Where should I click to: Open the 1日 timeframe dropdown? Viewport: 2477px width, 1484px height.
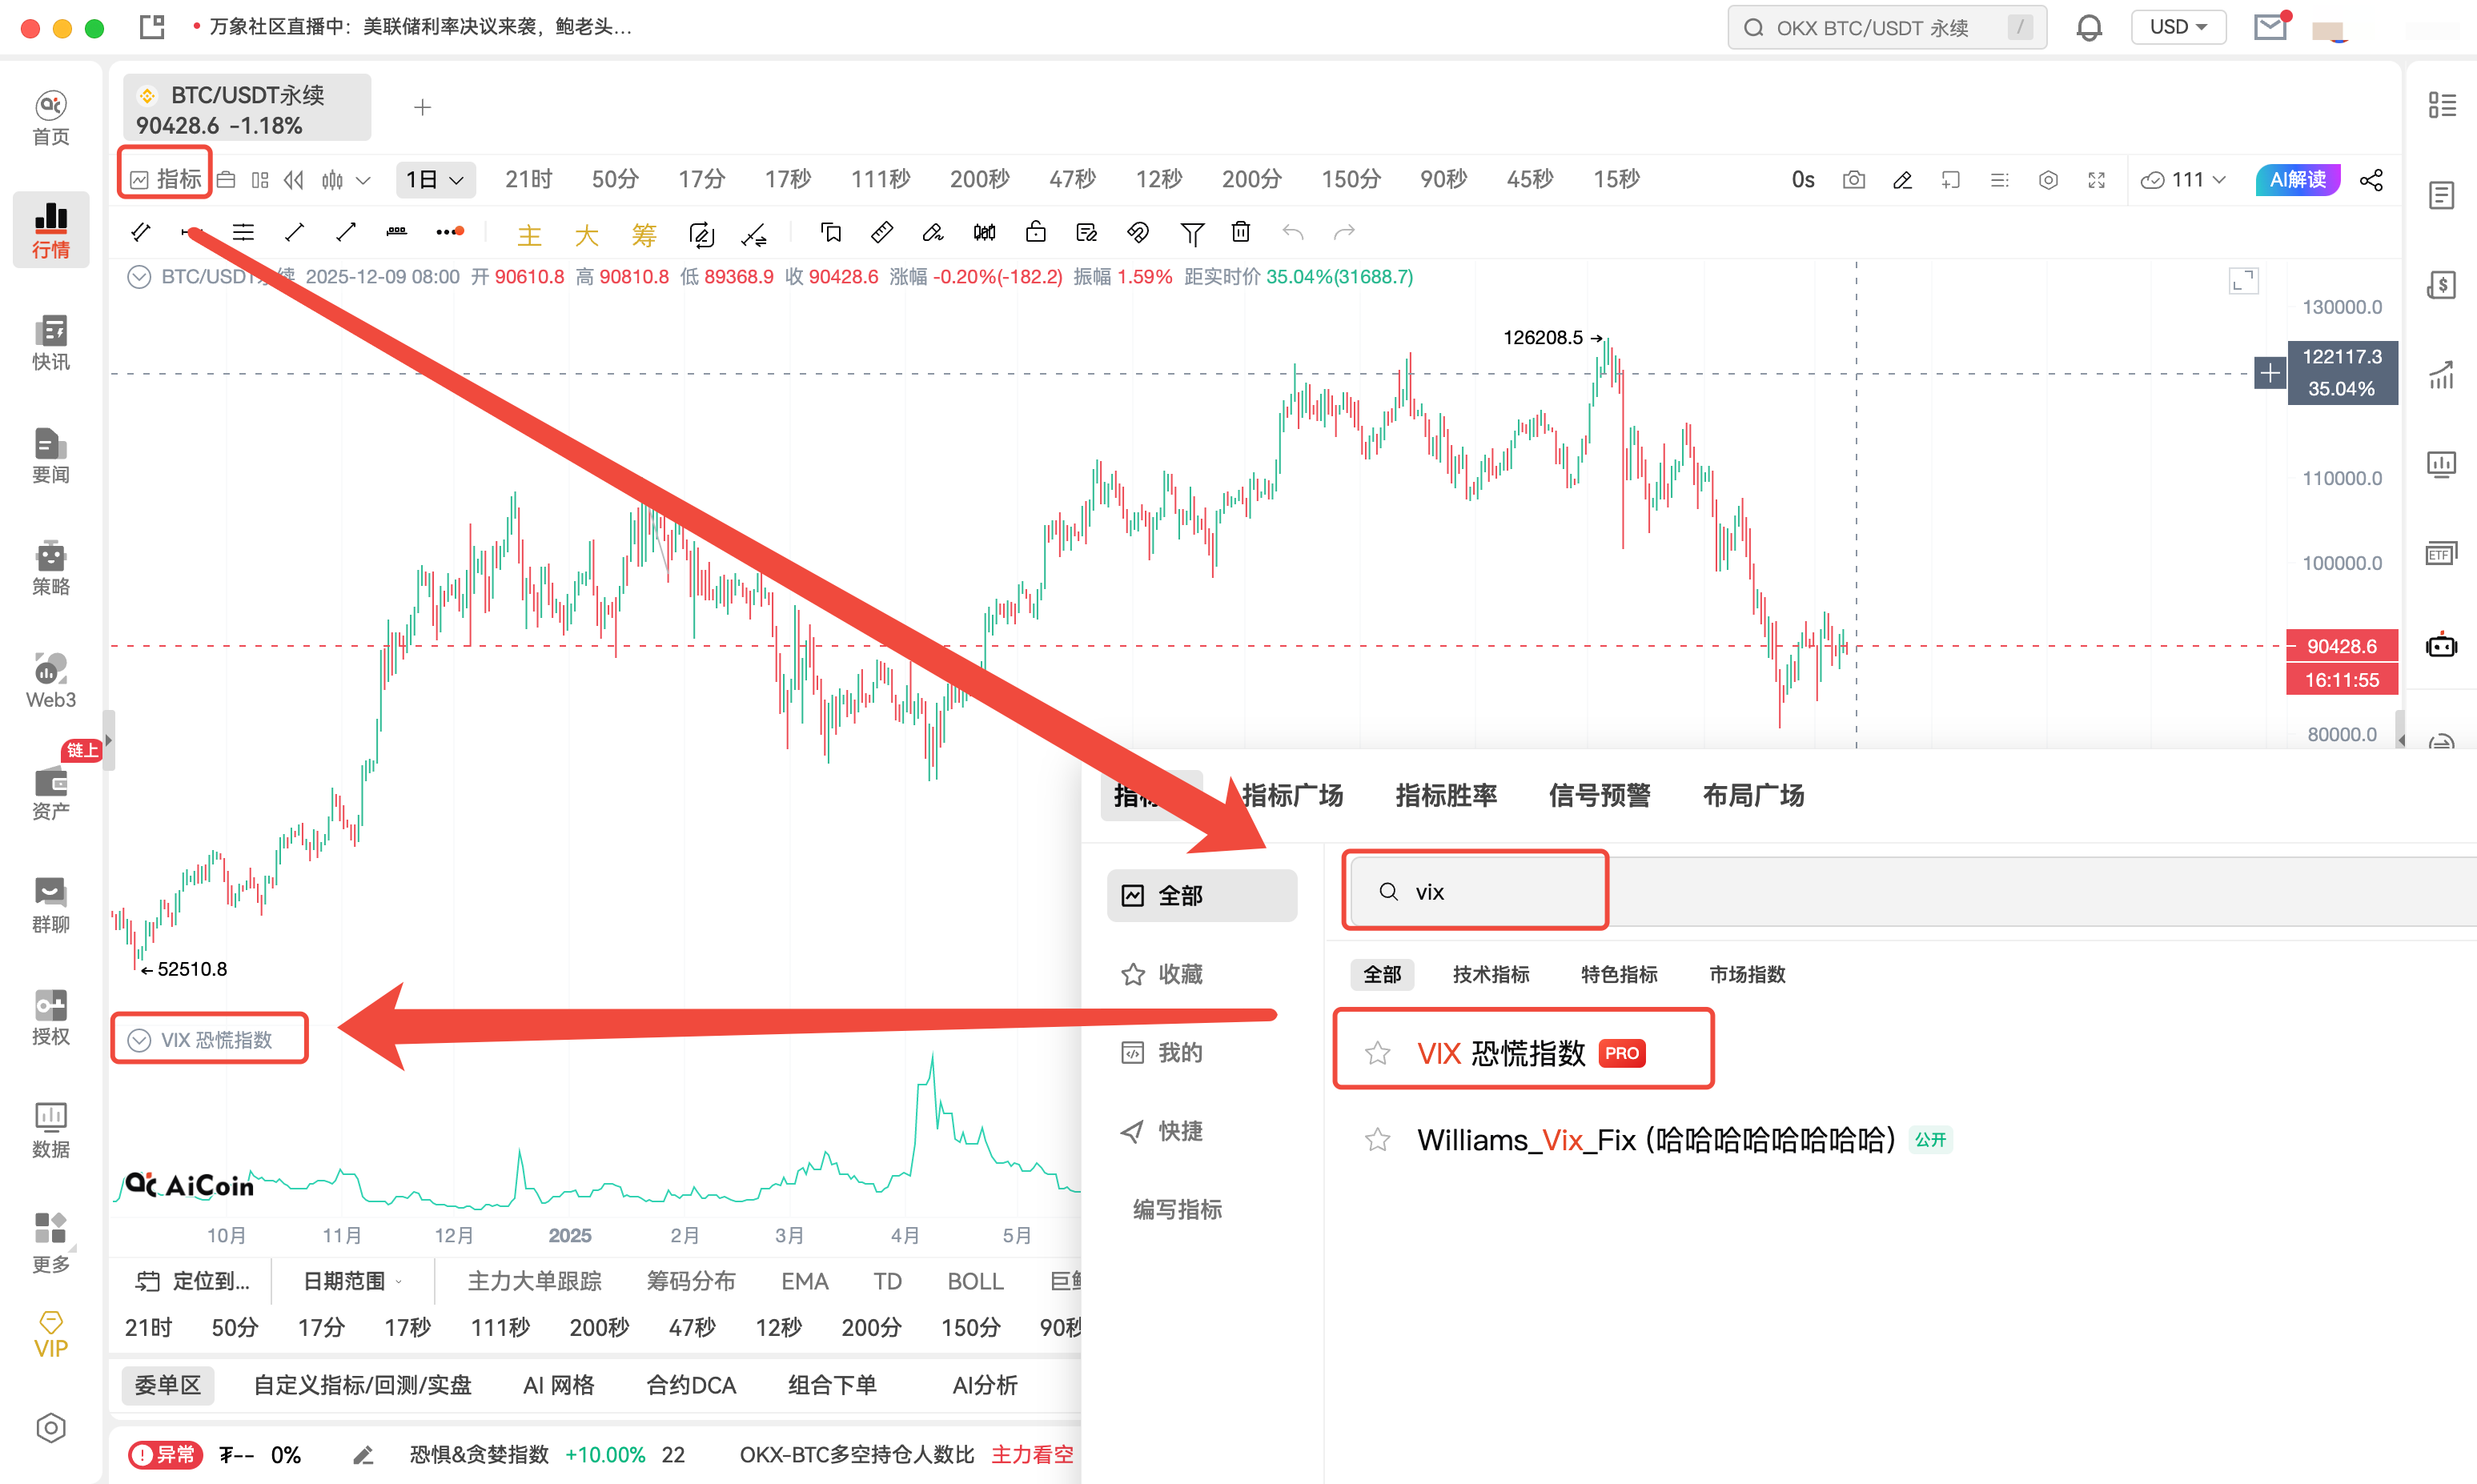click(435, 179)
